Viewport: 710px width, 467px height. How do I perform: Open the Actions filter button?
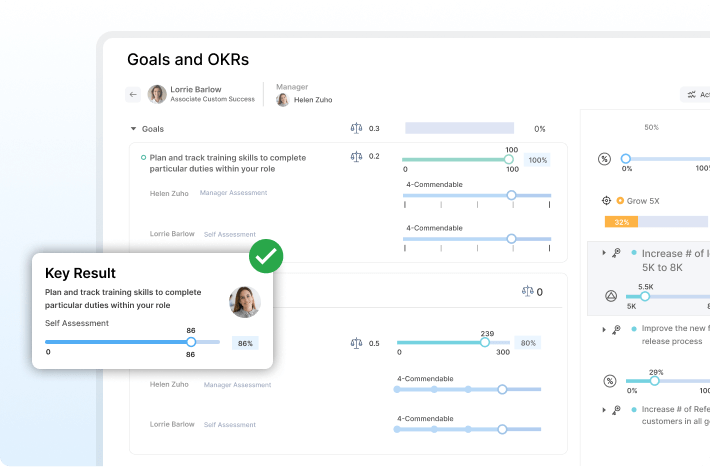(x=696, y=95)
